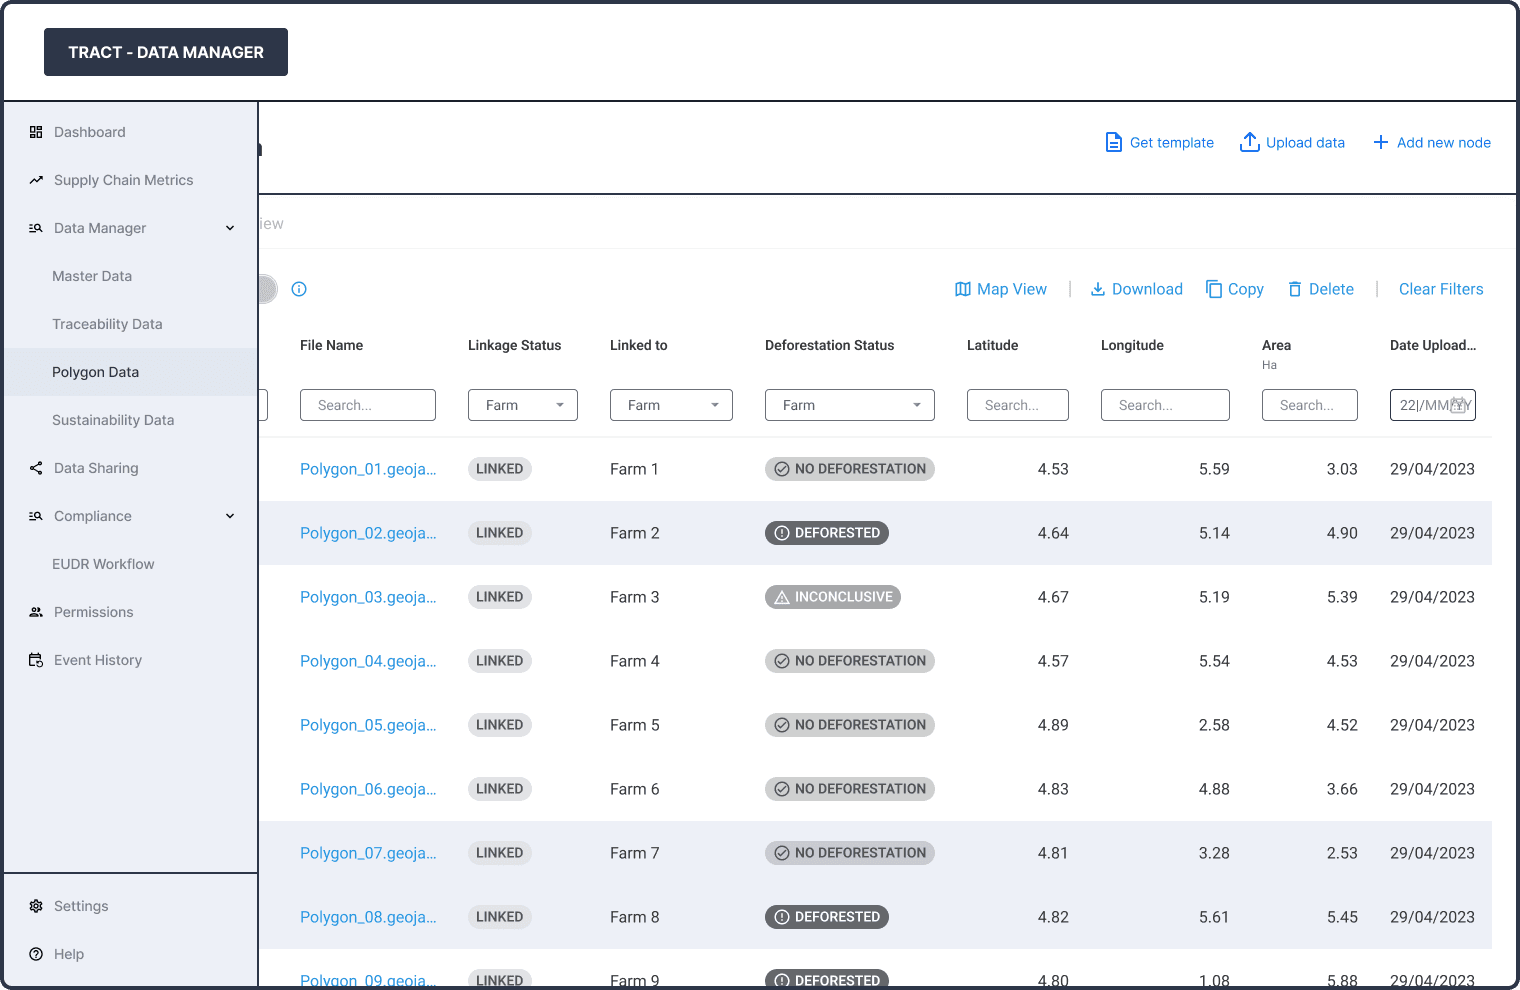Click the Farm 1 NO DEFORESTATION check icon
The image size is (1520, 990).
pyautogui.click(x=782, y=469)
